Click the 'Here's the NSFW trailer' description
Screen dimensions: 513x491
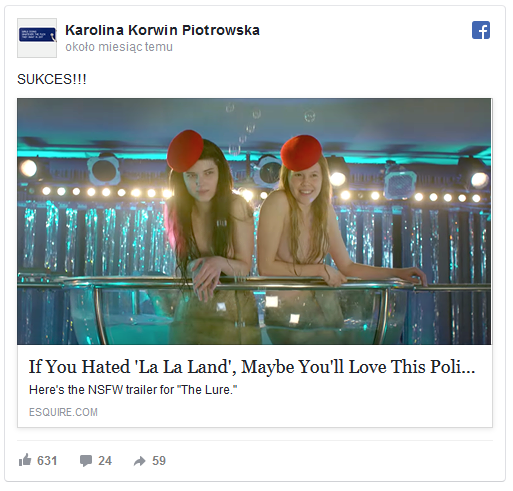point(133,390)
